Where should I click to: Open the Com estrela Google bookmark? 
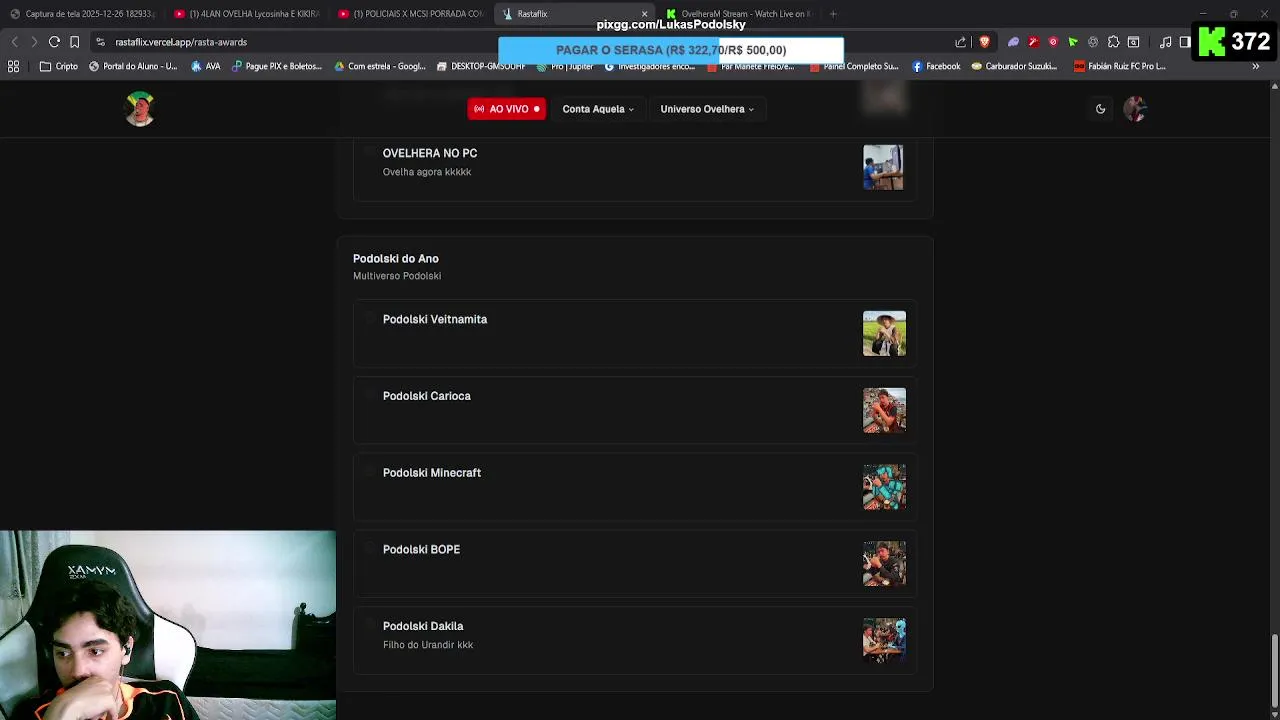coord(380,66)
